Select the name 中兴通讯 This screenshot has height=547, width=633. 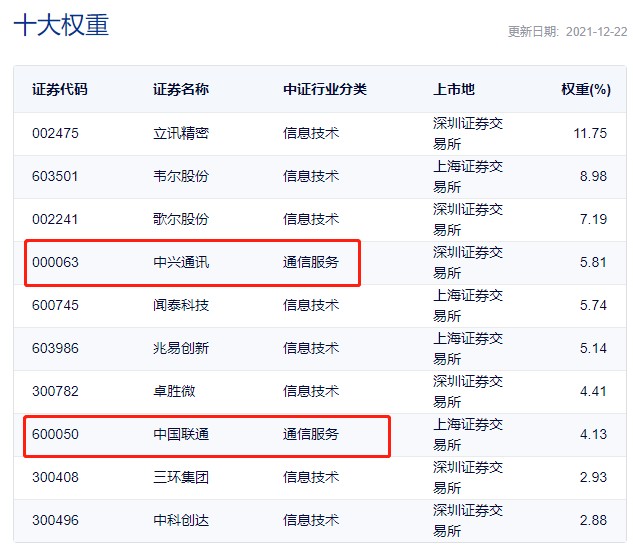[181, 262]
